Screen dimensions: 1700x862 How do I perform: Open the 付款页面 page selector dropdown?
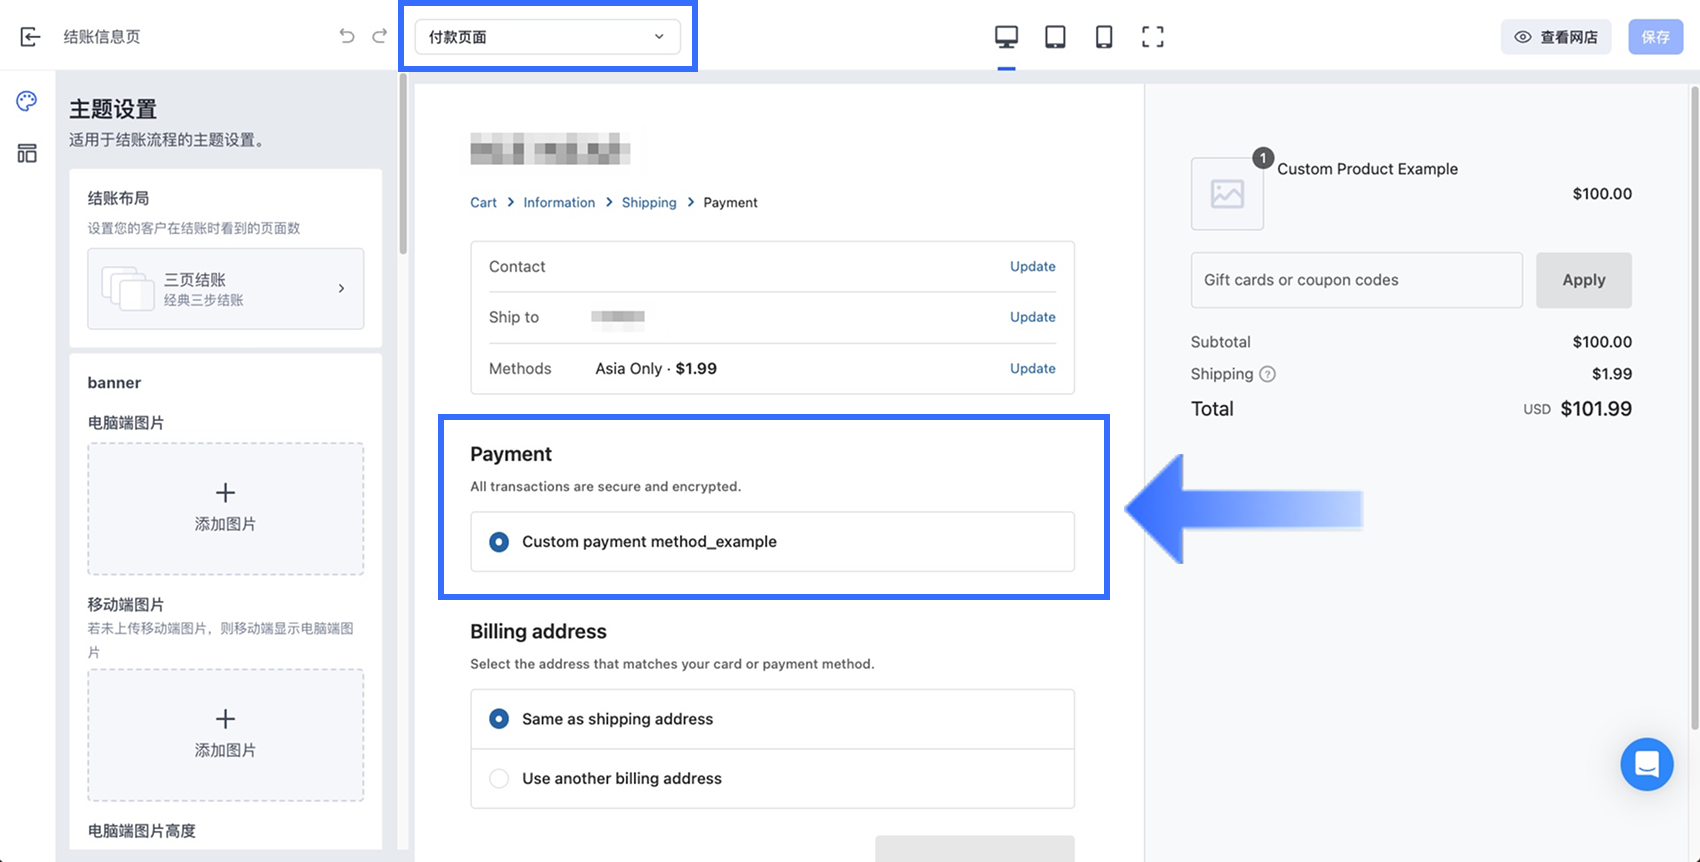click(548, 37)
